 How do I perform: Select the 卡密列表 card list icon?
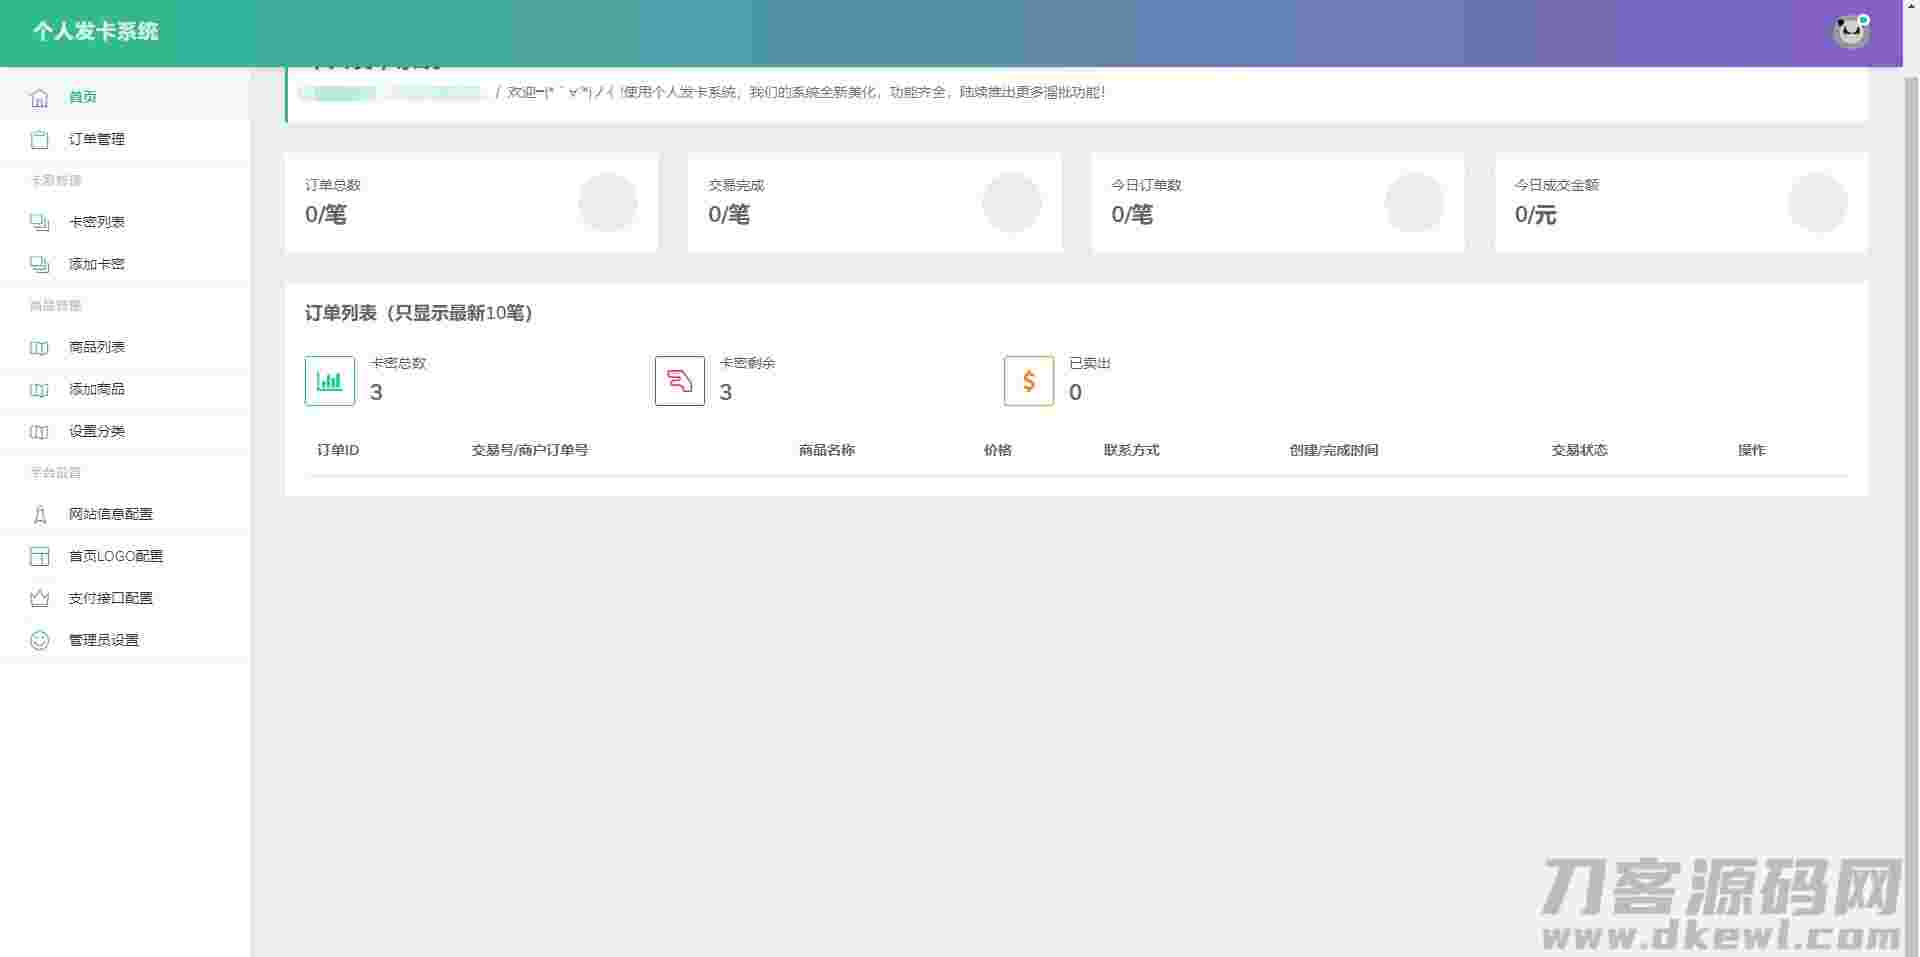tap(39, 222)
